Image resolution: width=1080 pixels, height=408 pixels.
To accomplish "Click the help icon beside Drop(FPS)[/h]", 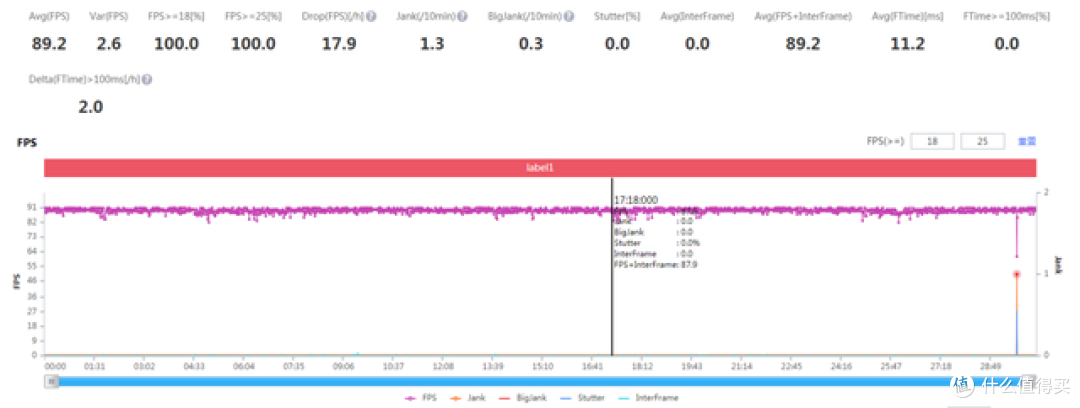I will [x=372, y=17].
